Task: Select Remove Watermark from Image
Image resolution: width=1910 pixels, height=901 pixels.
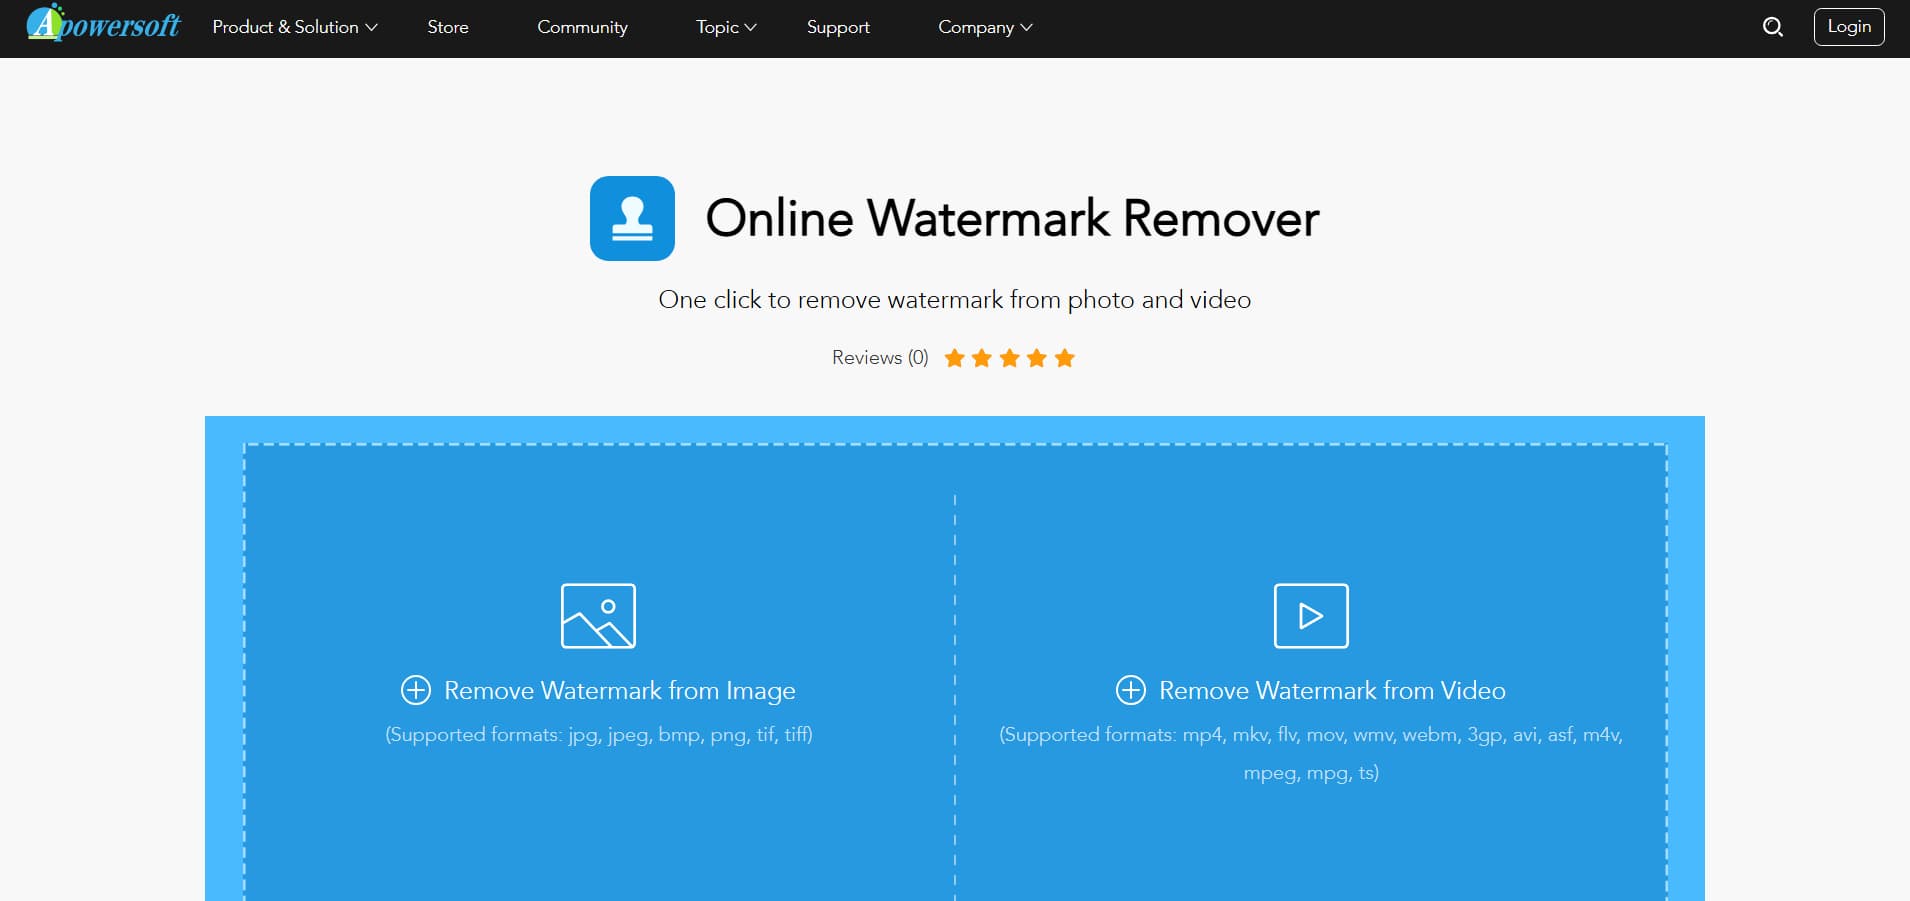Action: pos(620,690)
